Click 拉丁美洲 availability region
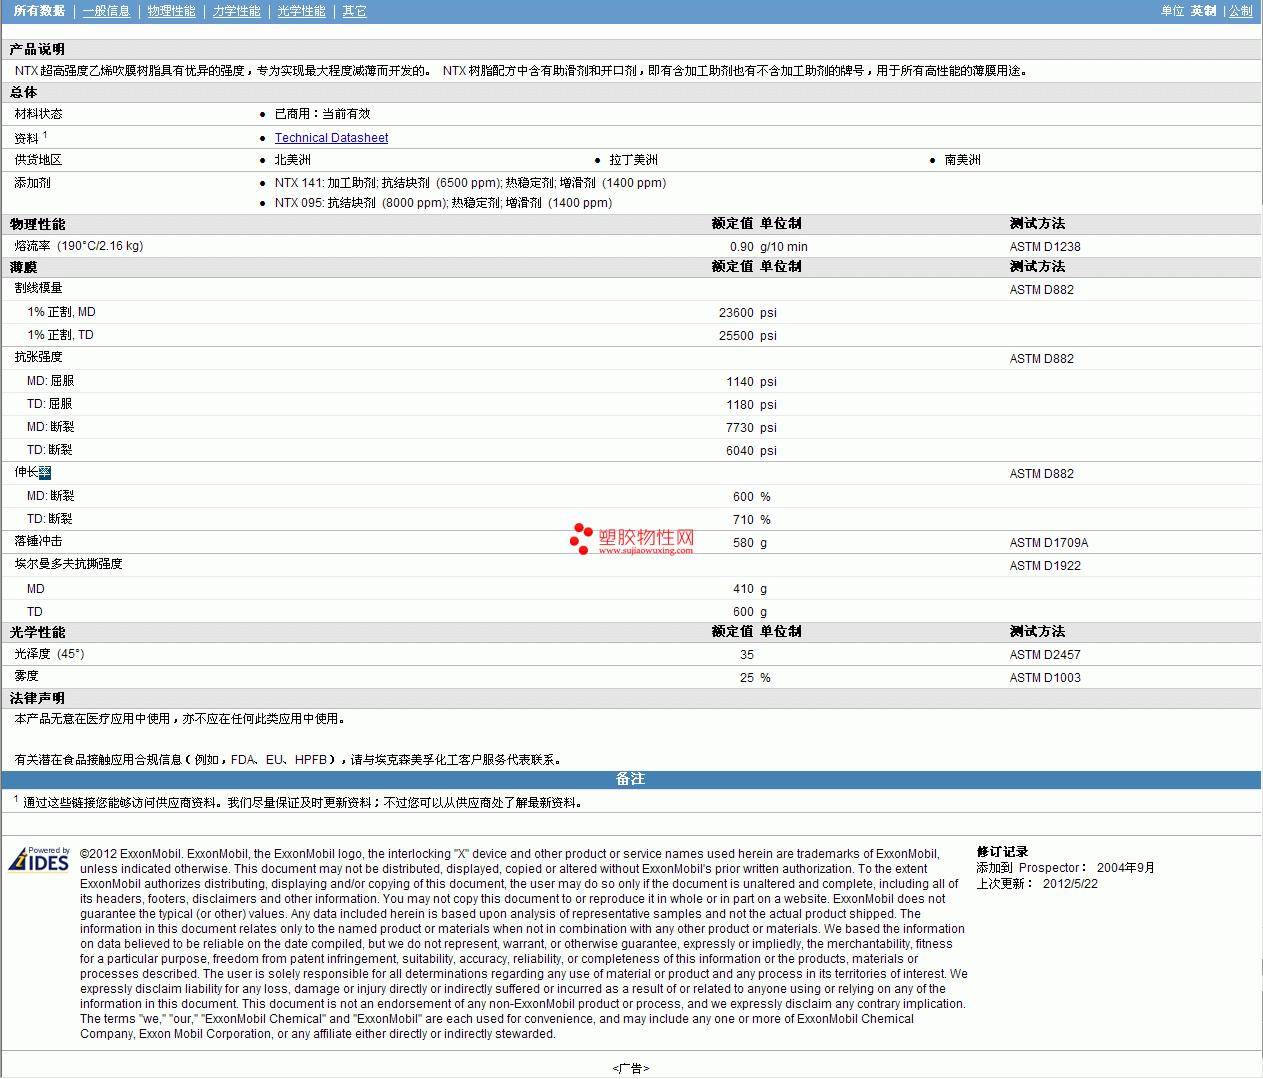 tap(633, 160)
